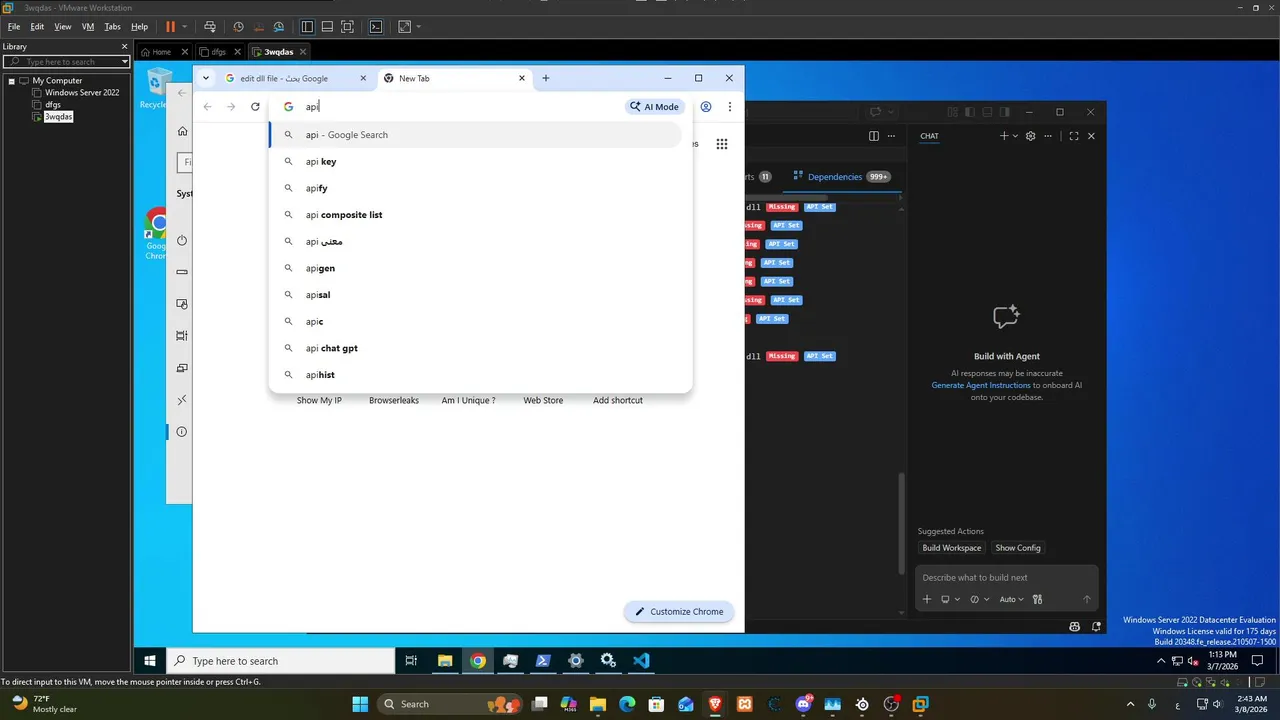Open the Tabs menu in VMware
1280x720 pixels.
113,27
